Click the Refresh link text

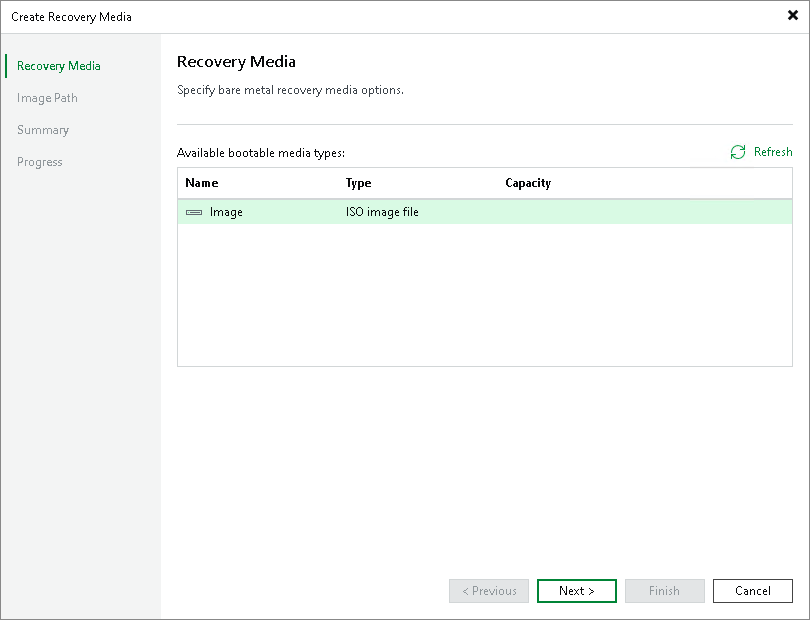(773, 152)
